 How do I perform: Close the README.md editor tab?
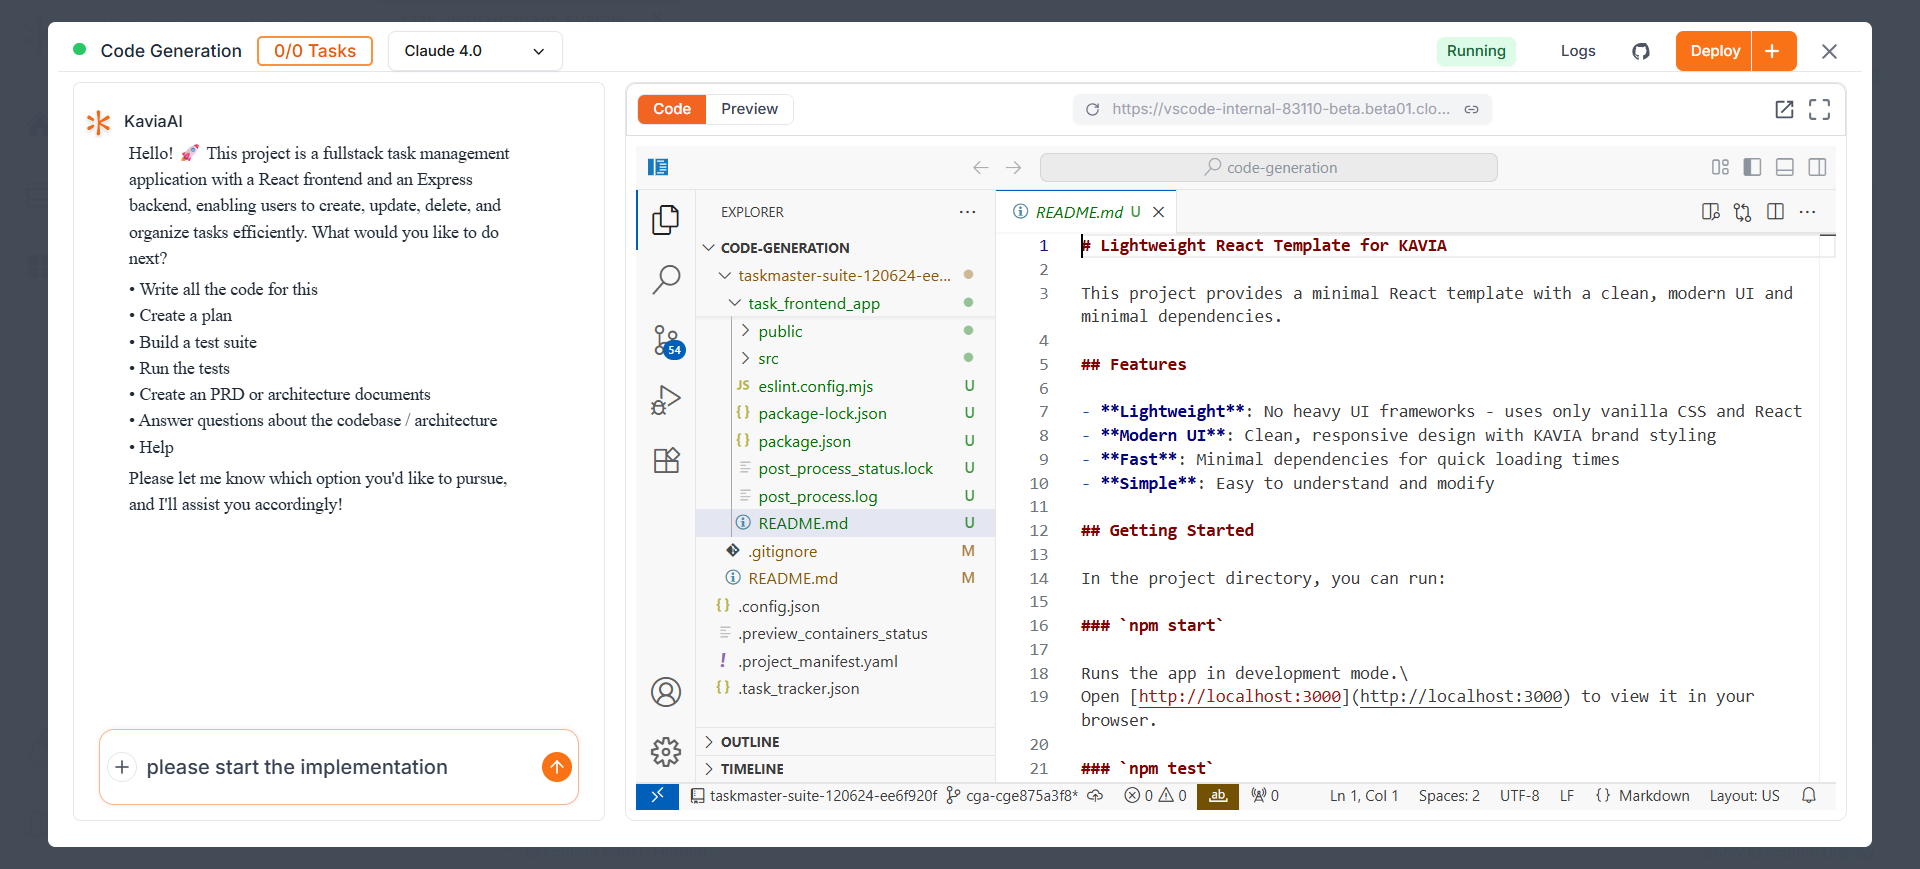pyautogui.click(x=1158, y=212)
